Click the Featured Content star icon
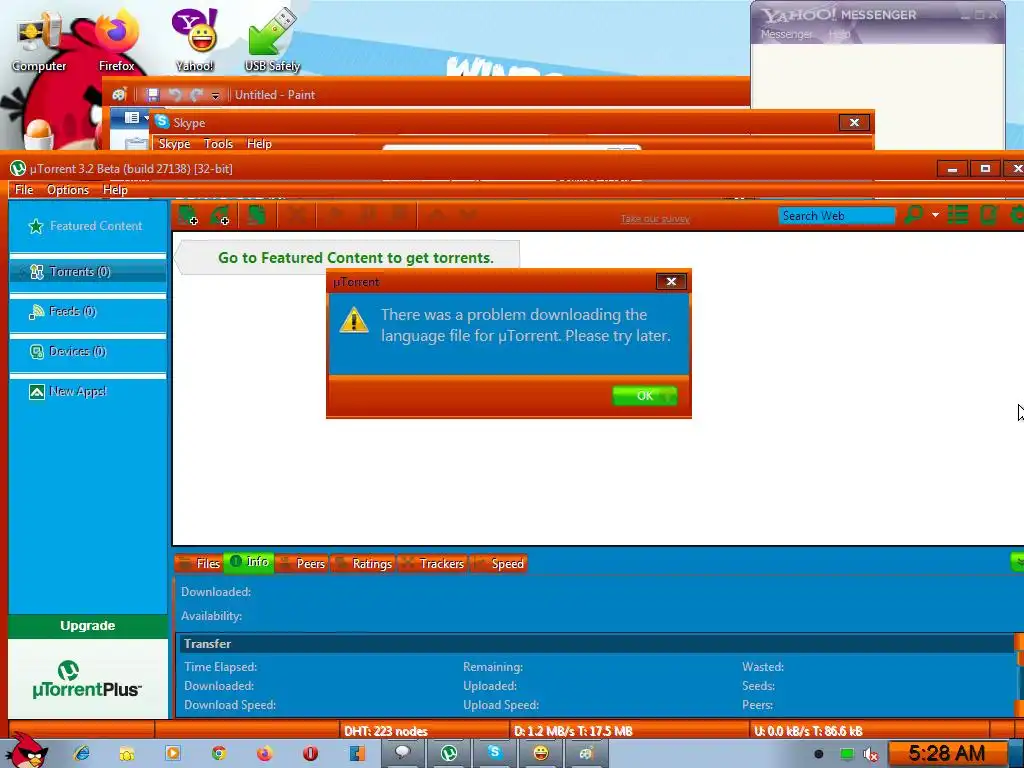The image size is (1024, 768). point(36,226)
